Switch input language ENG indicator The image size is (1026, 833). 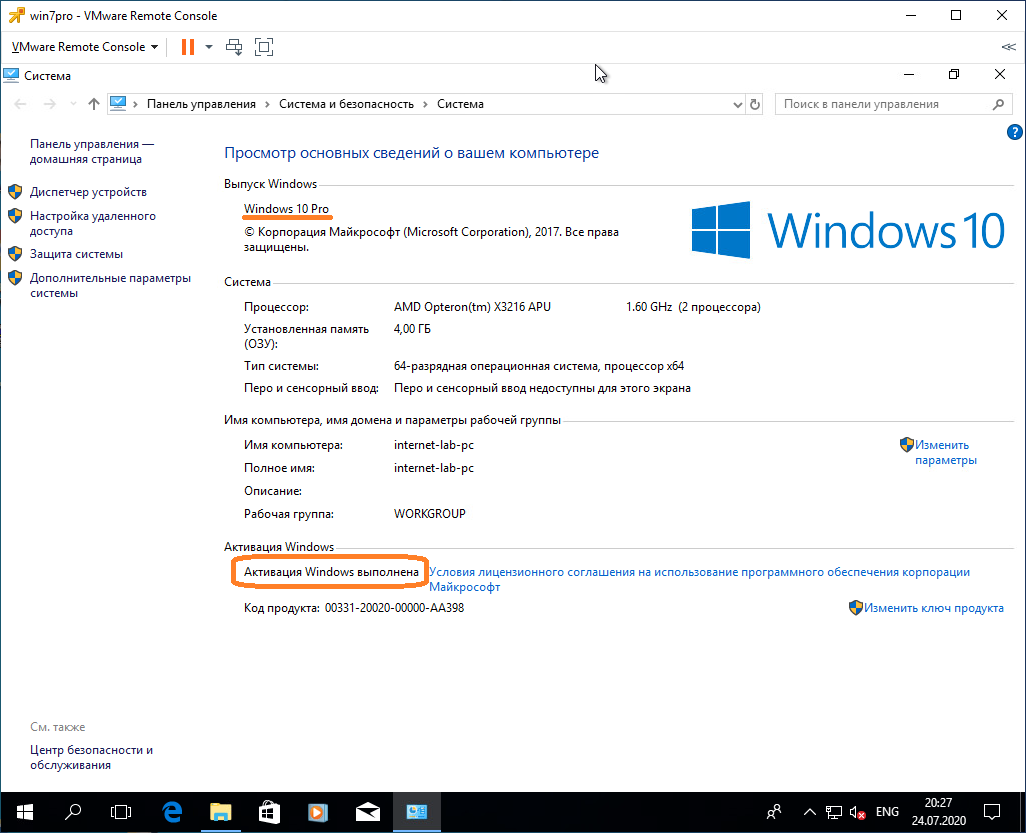pos(887,812)
